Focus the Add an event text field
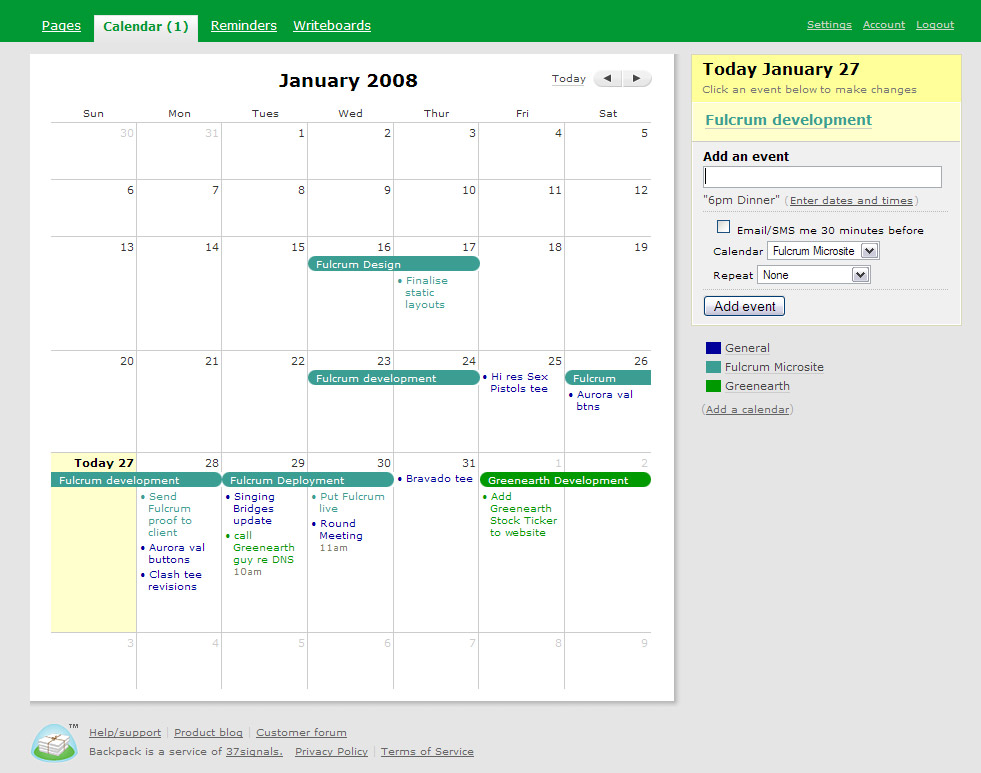Viewport: 981px width, 773px height. pyautogui.click(x=822, y=177)
